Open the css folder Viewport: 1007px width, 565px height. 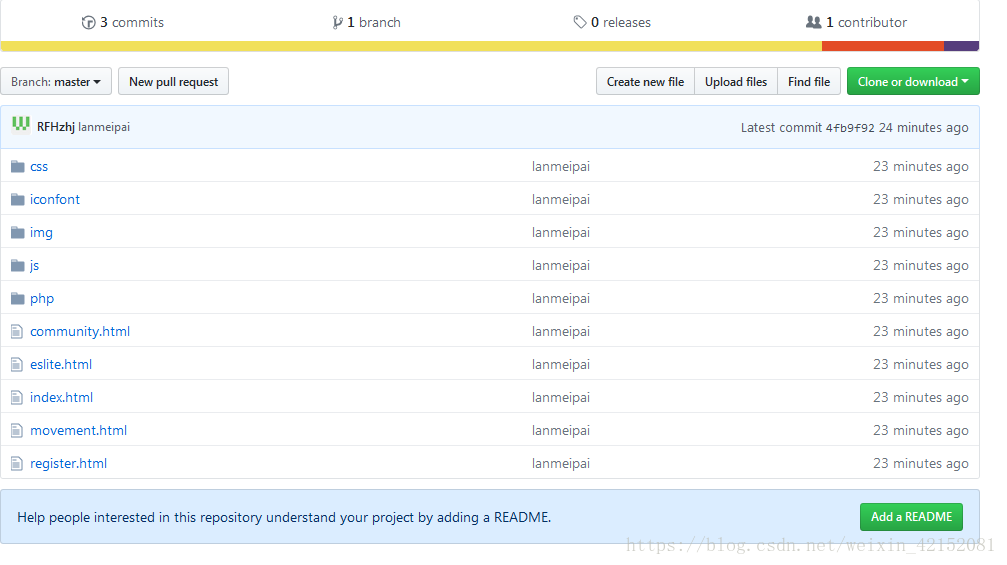pyautogui.click(x=39, y=166)
